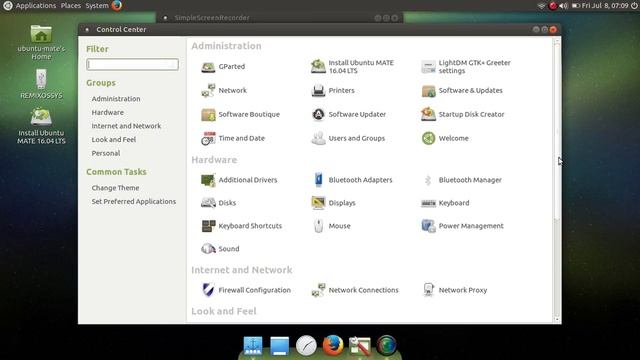Image resolution: width=640 pixels, height=360 pixels.
Task: Go to Personal group in sidebar
Action: coord(106,153)
